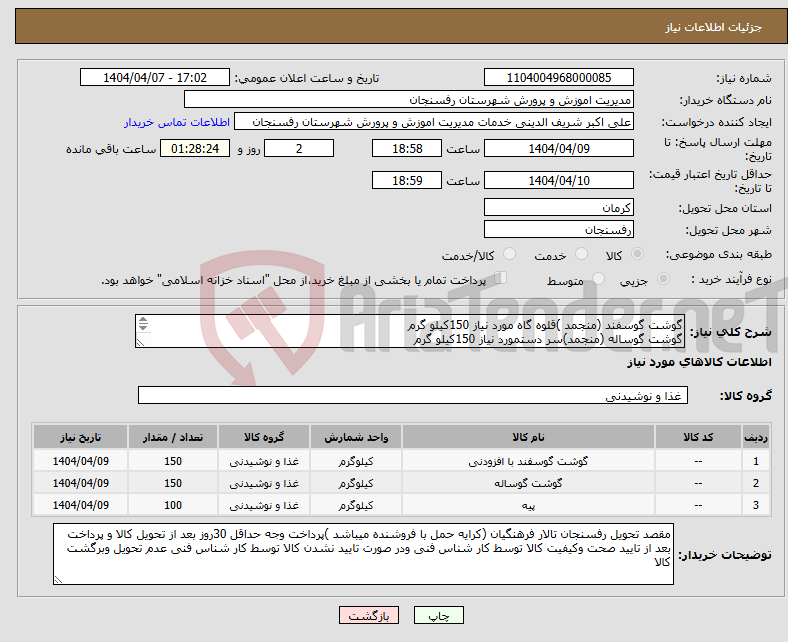The width and height of the screenshot is (788, 642).
Task: Click the گروه کالا field غذا و نوشیدنی
Action: pos(413,395)
